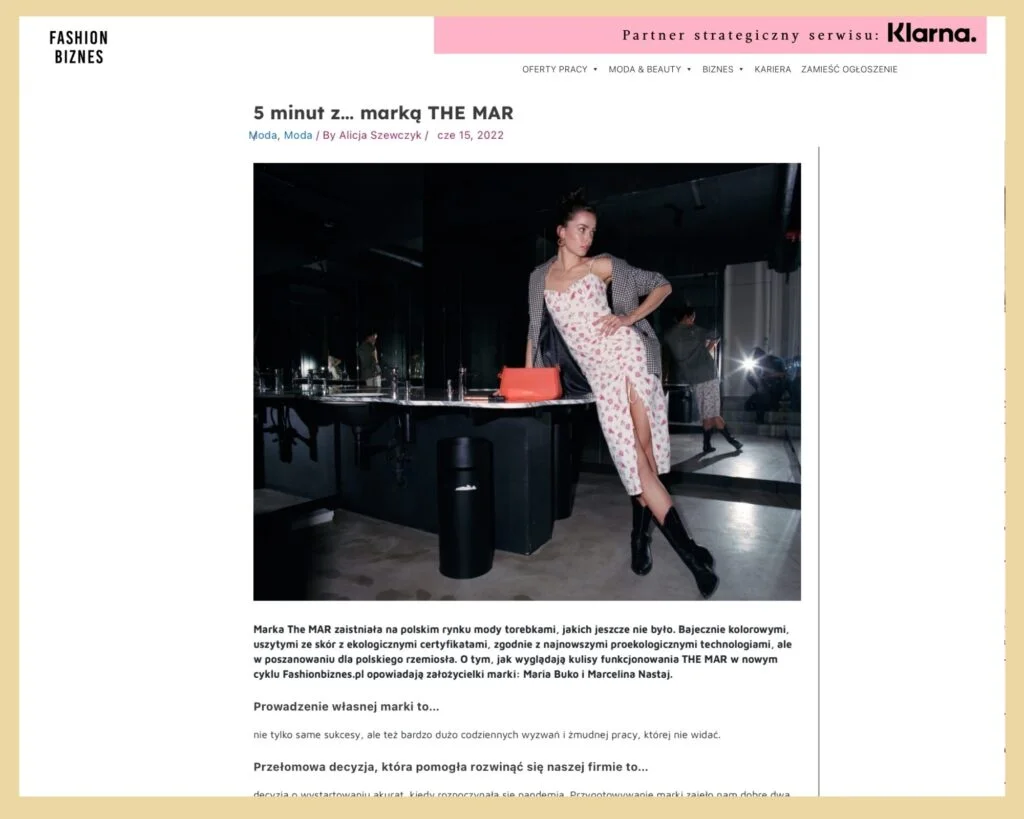Click the pink partner strategiczny banner text
Viewport: 1024px width, 819px height.
coord(751,35)
